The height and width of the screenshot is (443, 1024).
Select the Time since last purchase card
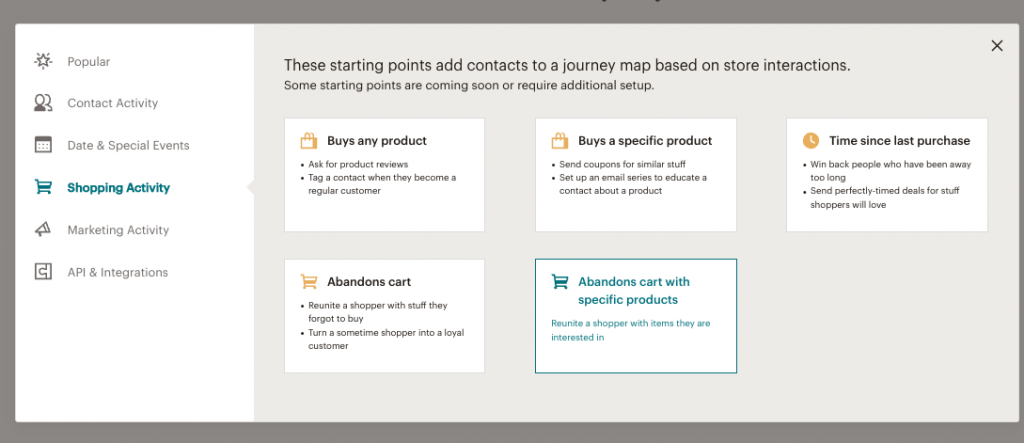(x=887, y=174)
